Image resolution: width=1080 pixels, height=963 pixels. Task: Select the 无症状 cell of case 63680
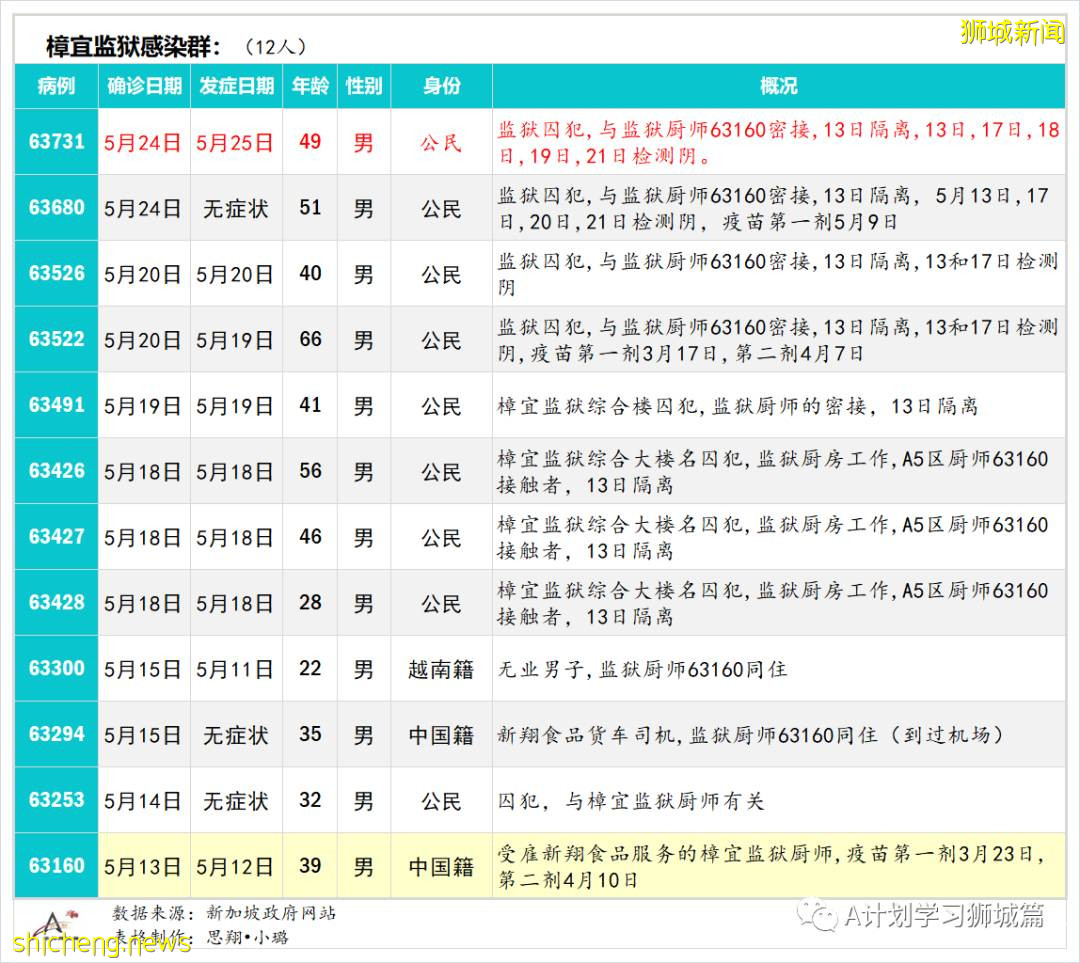[x=235, y=208]
